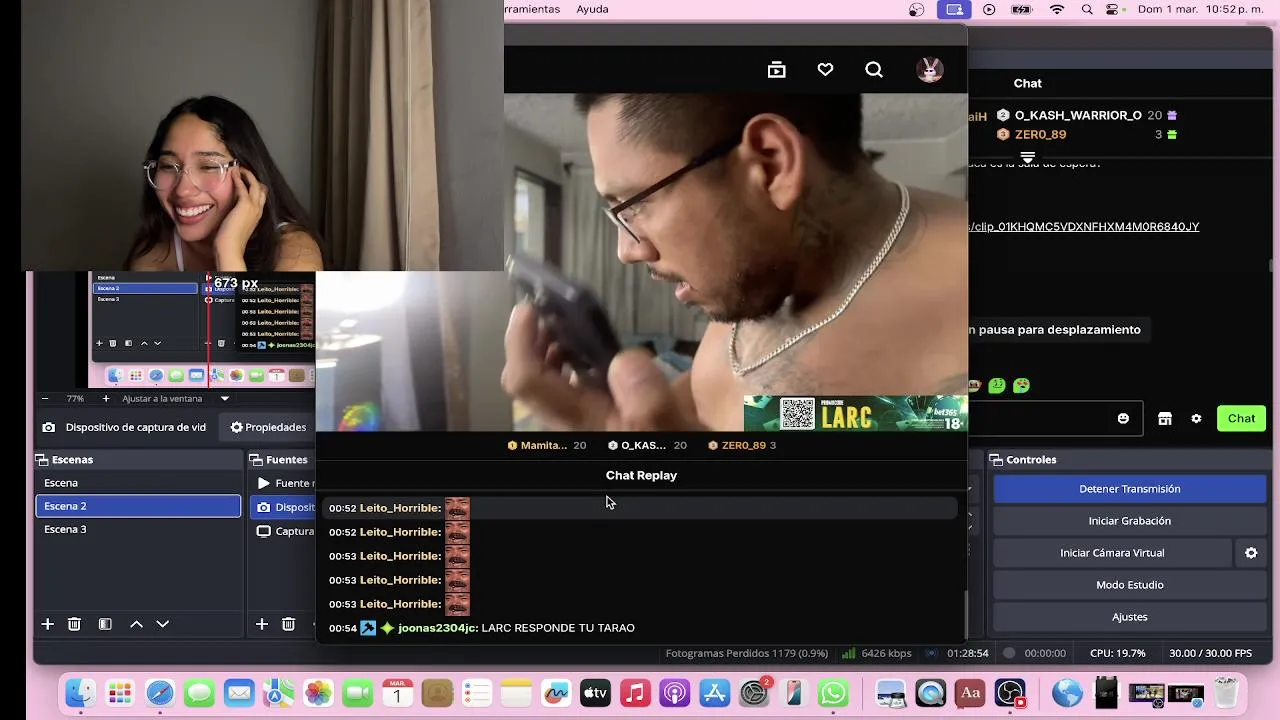Click the Chat Replay scrollbar

pyautogui.click(x=965, y=612)
